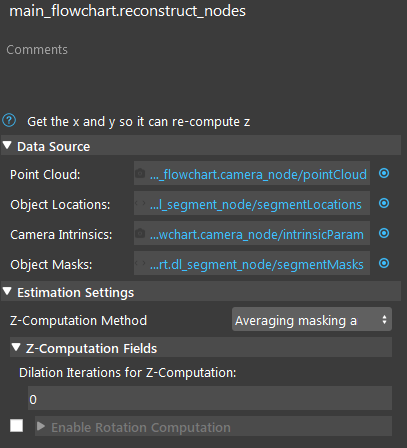Click the Comments text area
Image resolution: width=407 pixels, height=448 pixels.
coord(203,74)
